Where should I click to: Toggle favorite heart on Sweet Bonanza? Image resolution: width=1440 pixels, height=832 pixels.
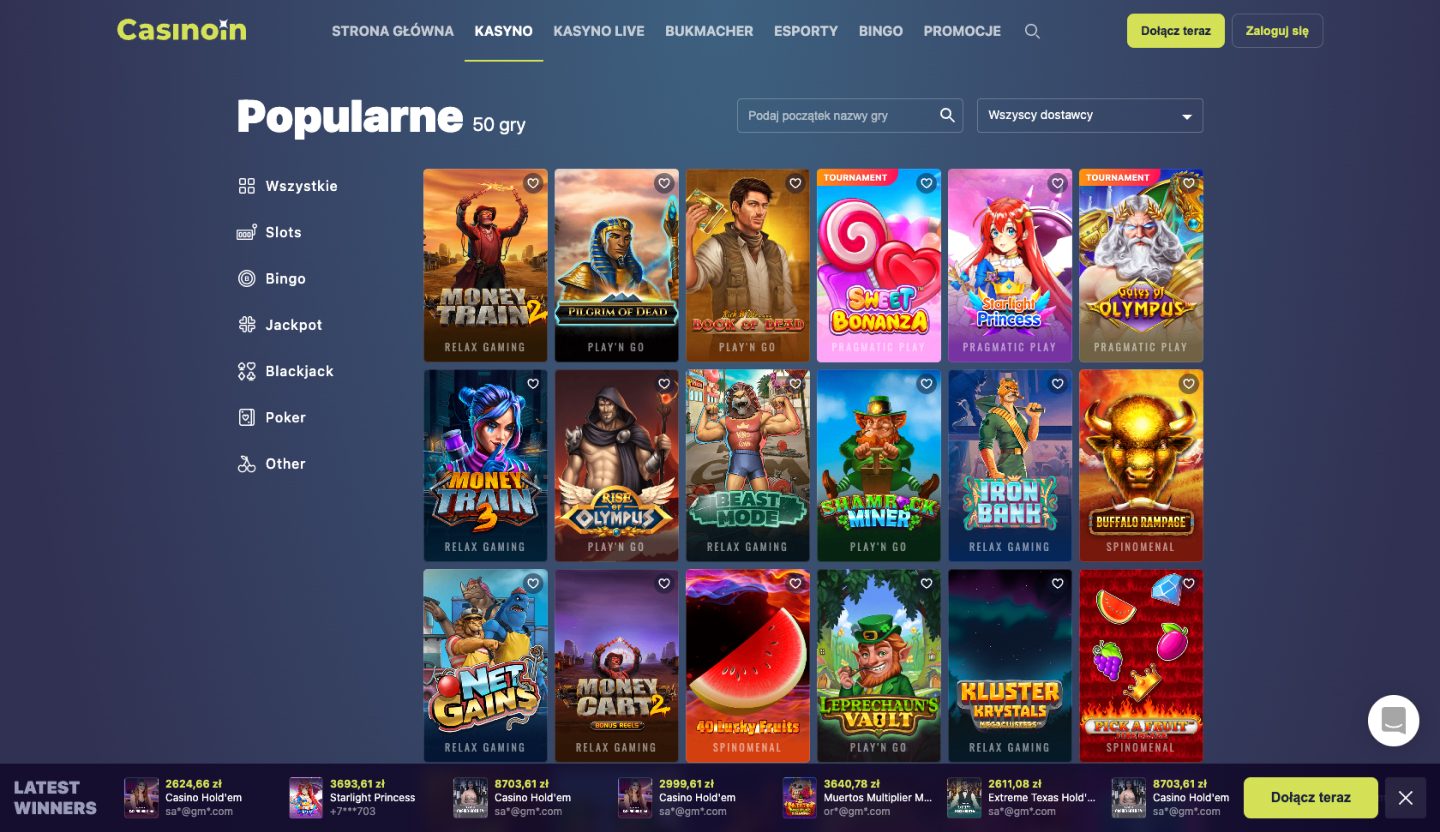point(926,183)
